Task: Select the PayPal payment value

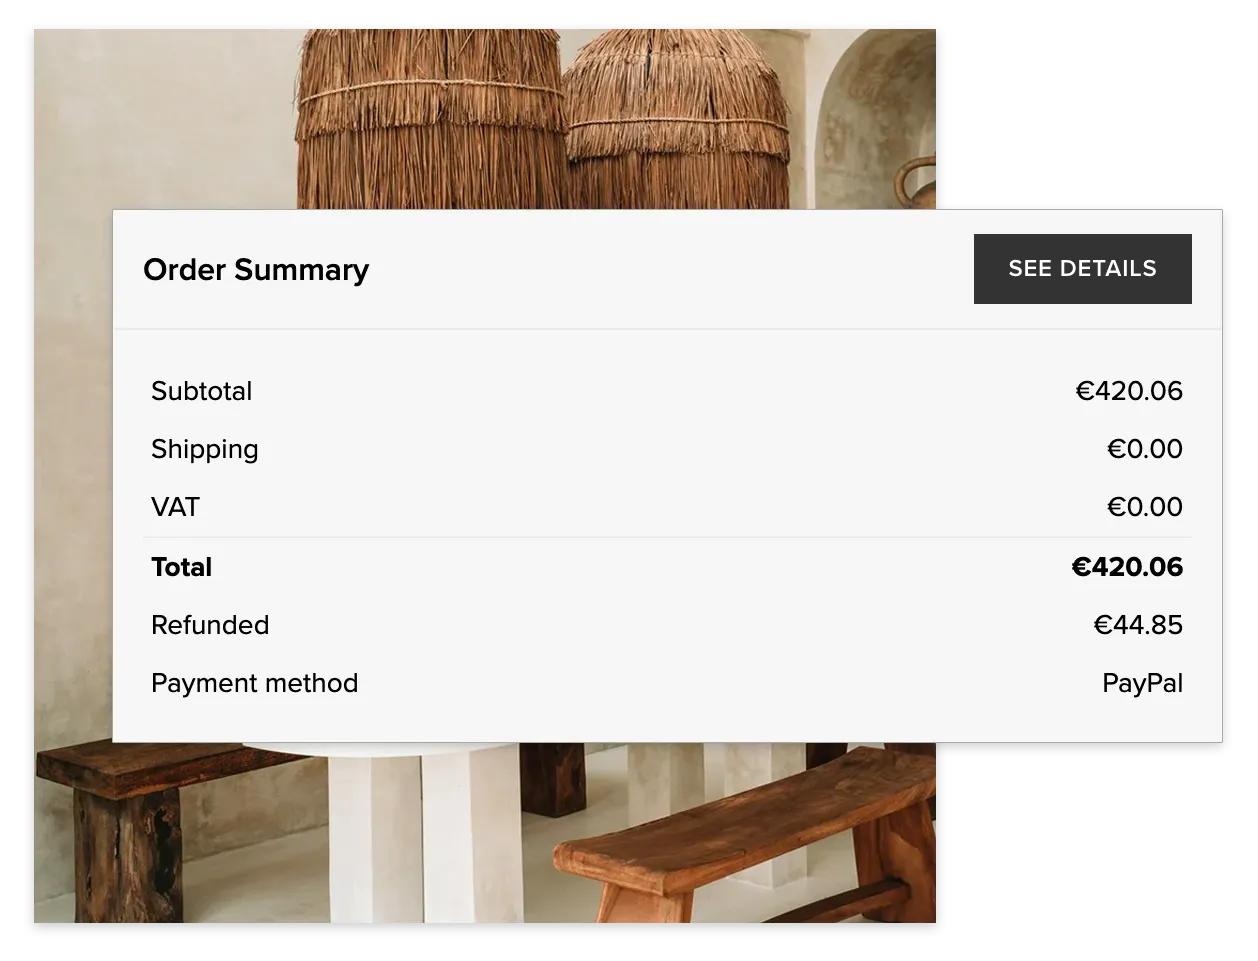Action: click(x=1142, y=683)
